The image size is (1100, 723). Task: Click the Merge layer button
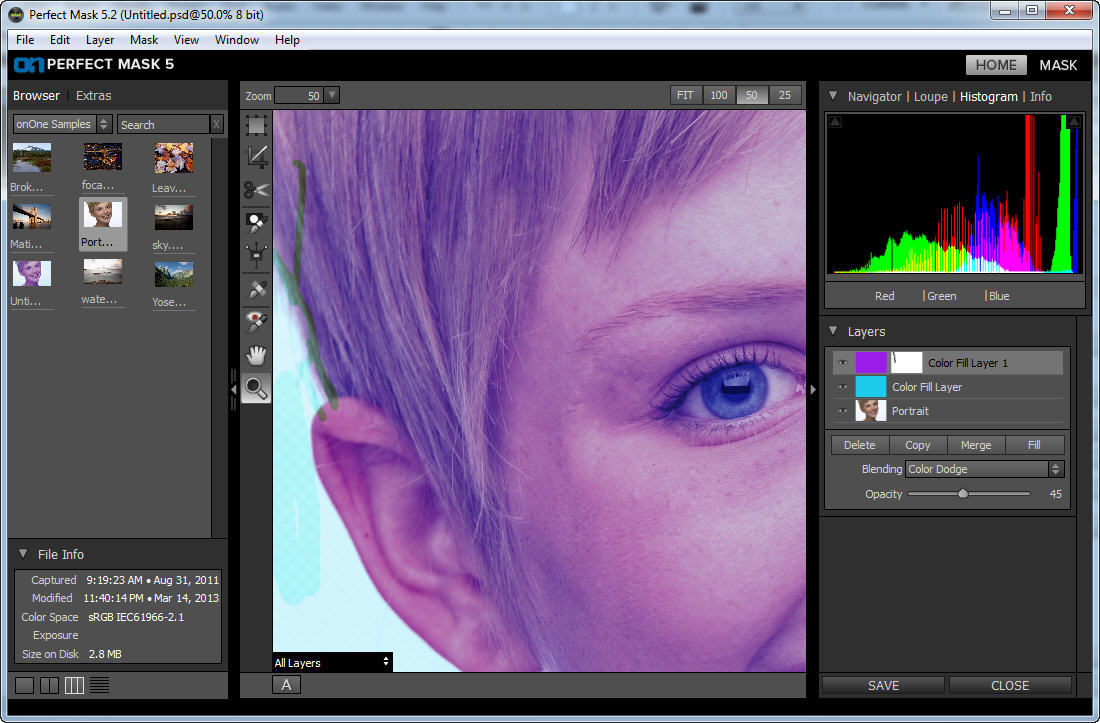pyautogui.click(x=976, y=445)
